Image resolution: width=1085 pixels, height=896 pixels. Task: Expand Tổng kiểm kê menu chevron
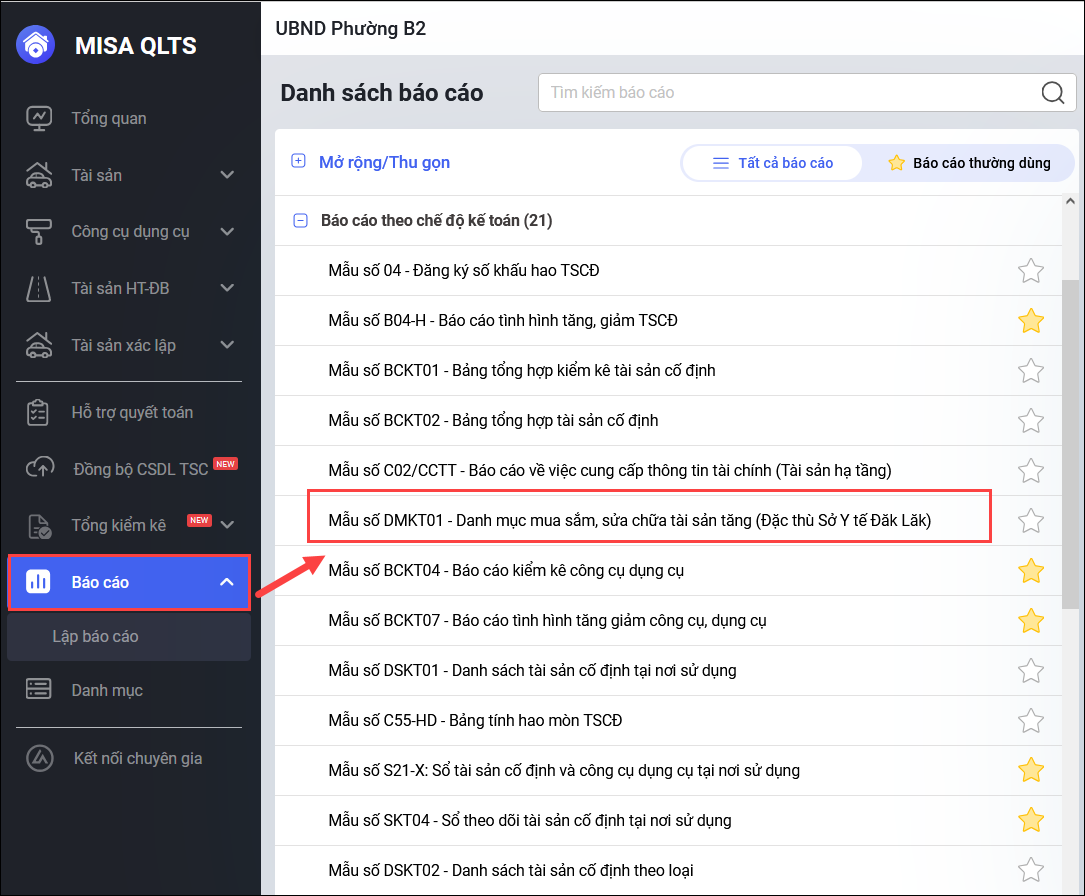tap(227, 525)
